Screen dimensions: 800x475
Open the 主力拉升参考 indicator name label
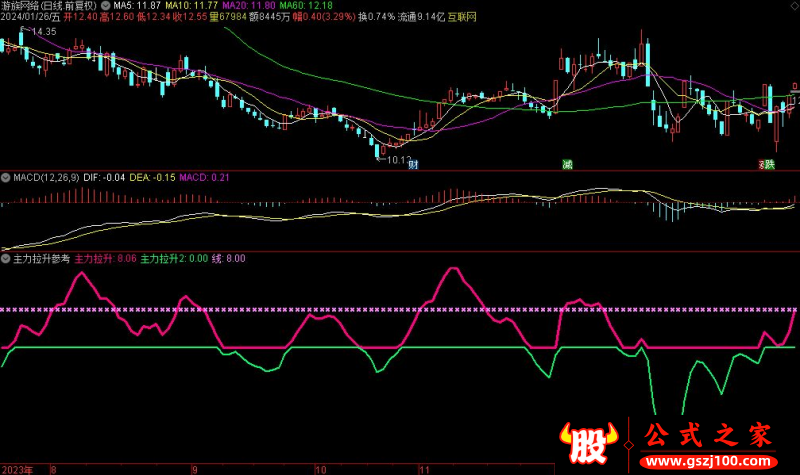41,258
